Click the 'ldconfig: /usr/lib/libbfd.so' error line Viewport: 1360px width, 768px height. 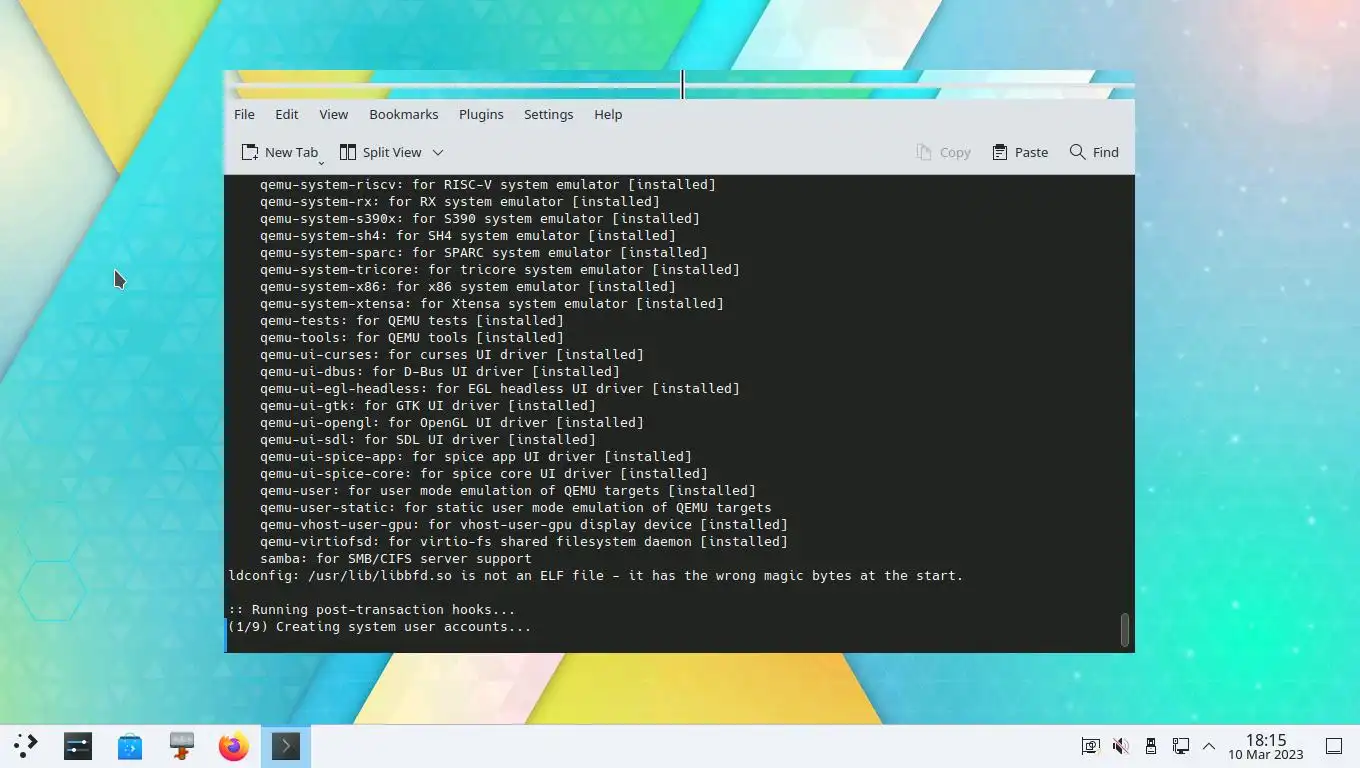(x=596, y=576)
